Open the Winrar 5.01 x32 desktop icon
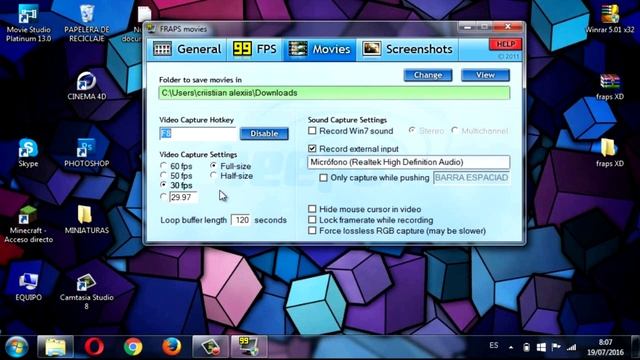 [x=610, y=19]
